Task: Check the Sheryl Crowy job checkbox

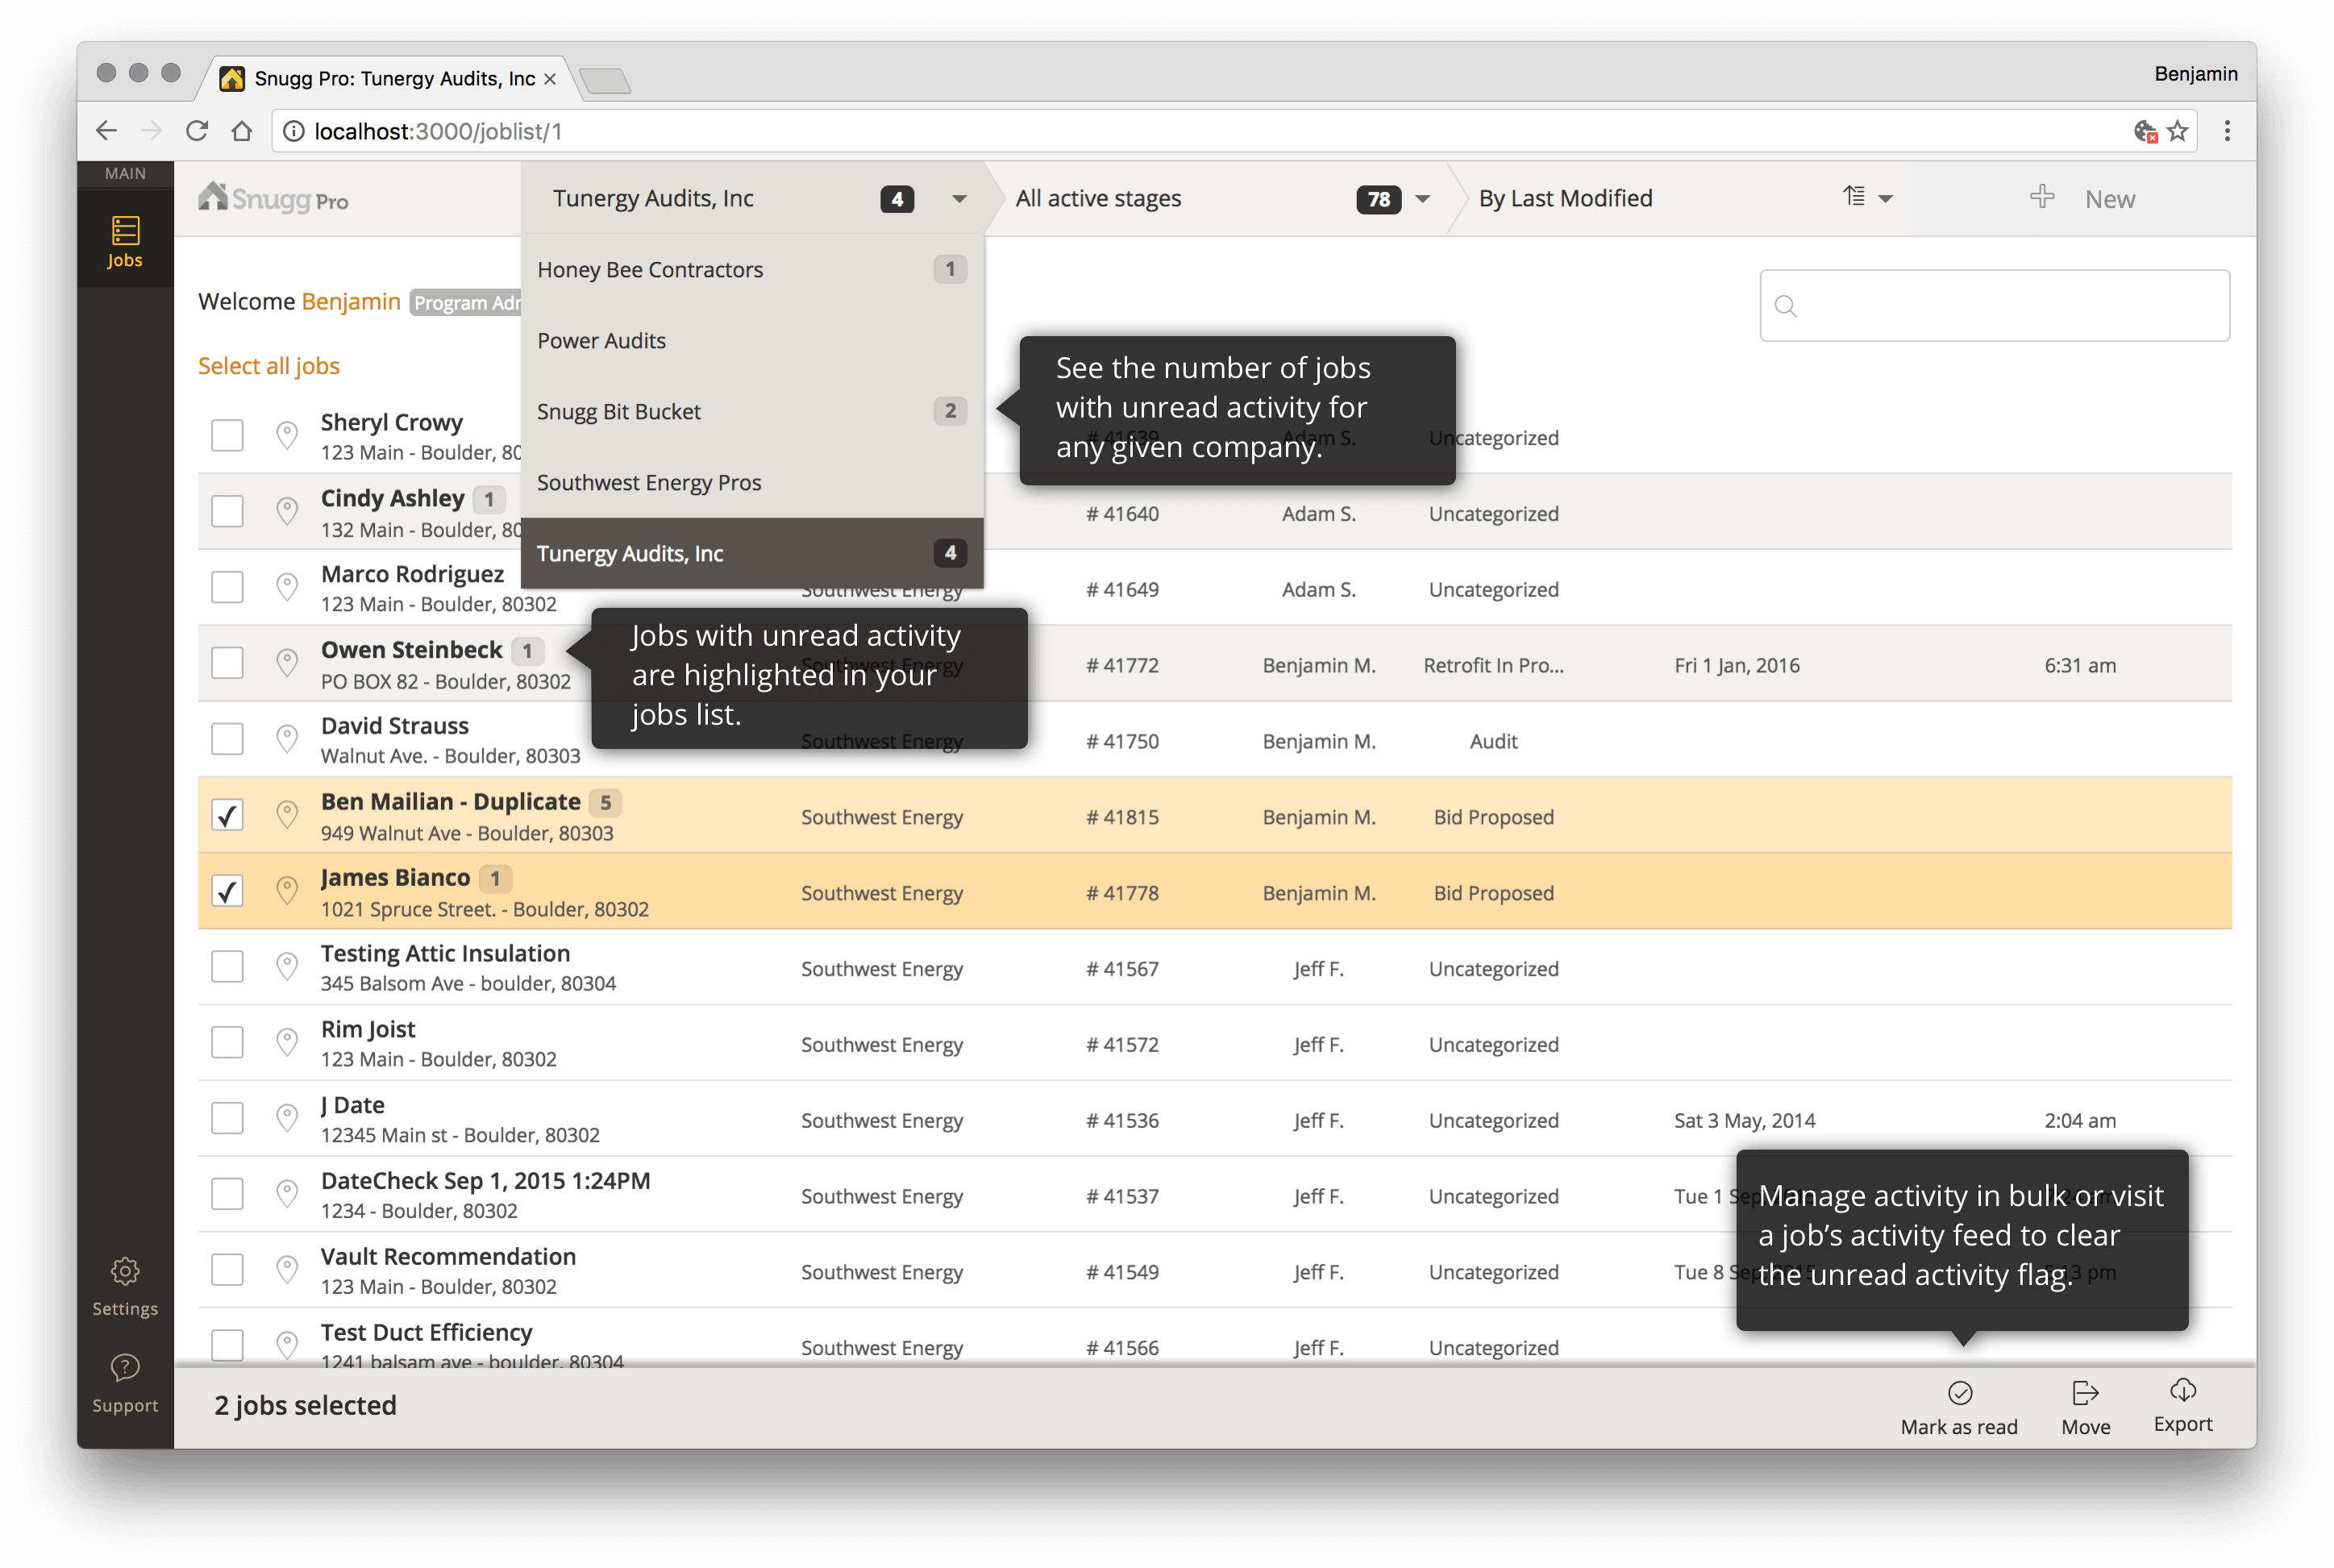Action: [227, 435]
